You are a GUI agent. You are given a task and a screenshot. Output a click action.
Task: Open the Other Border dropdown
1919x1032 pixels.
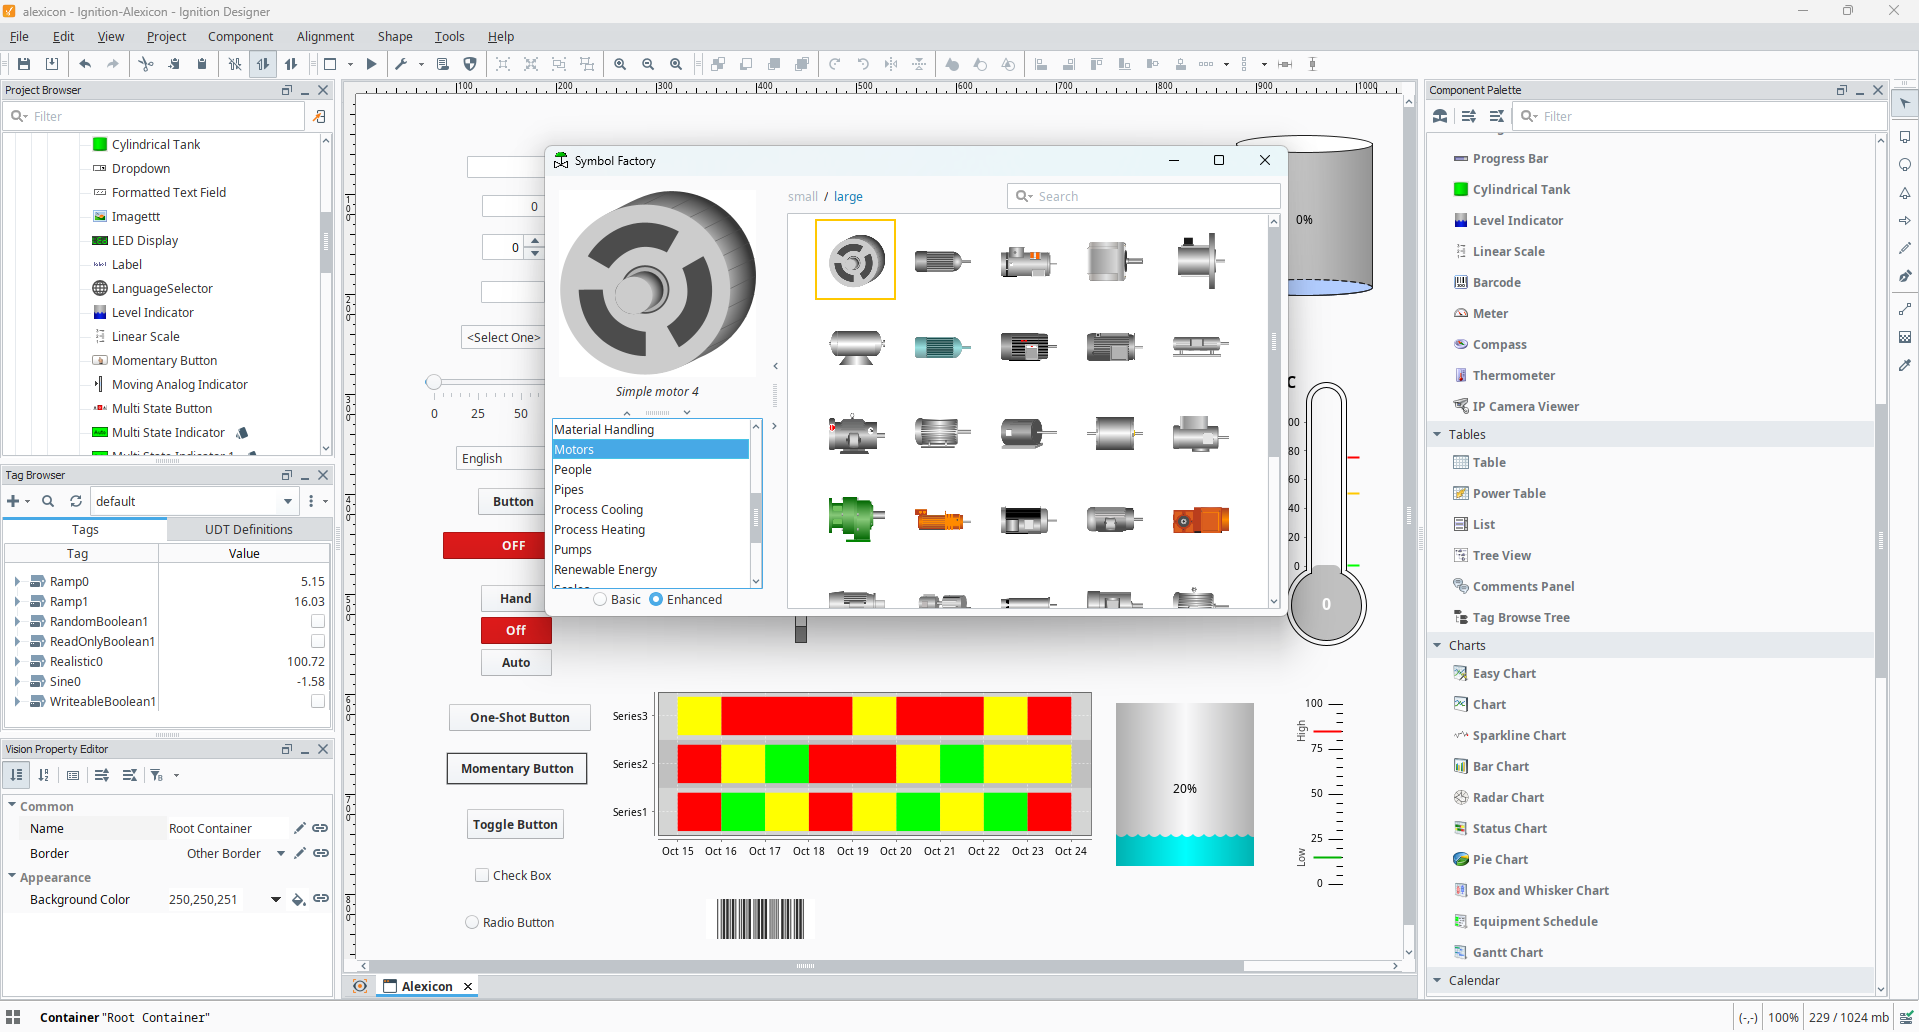pos(281,853)
